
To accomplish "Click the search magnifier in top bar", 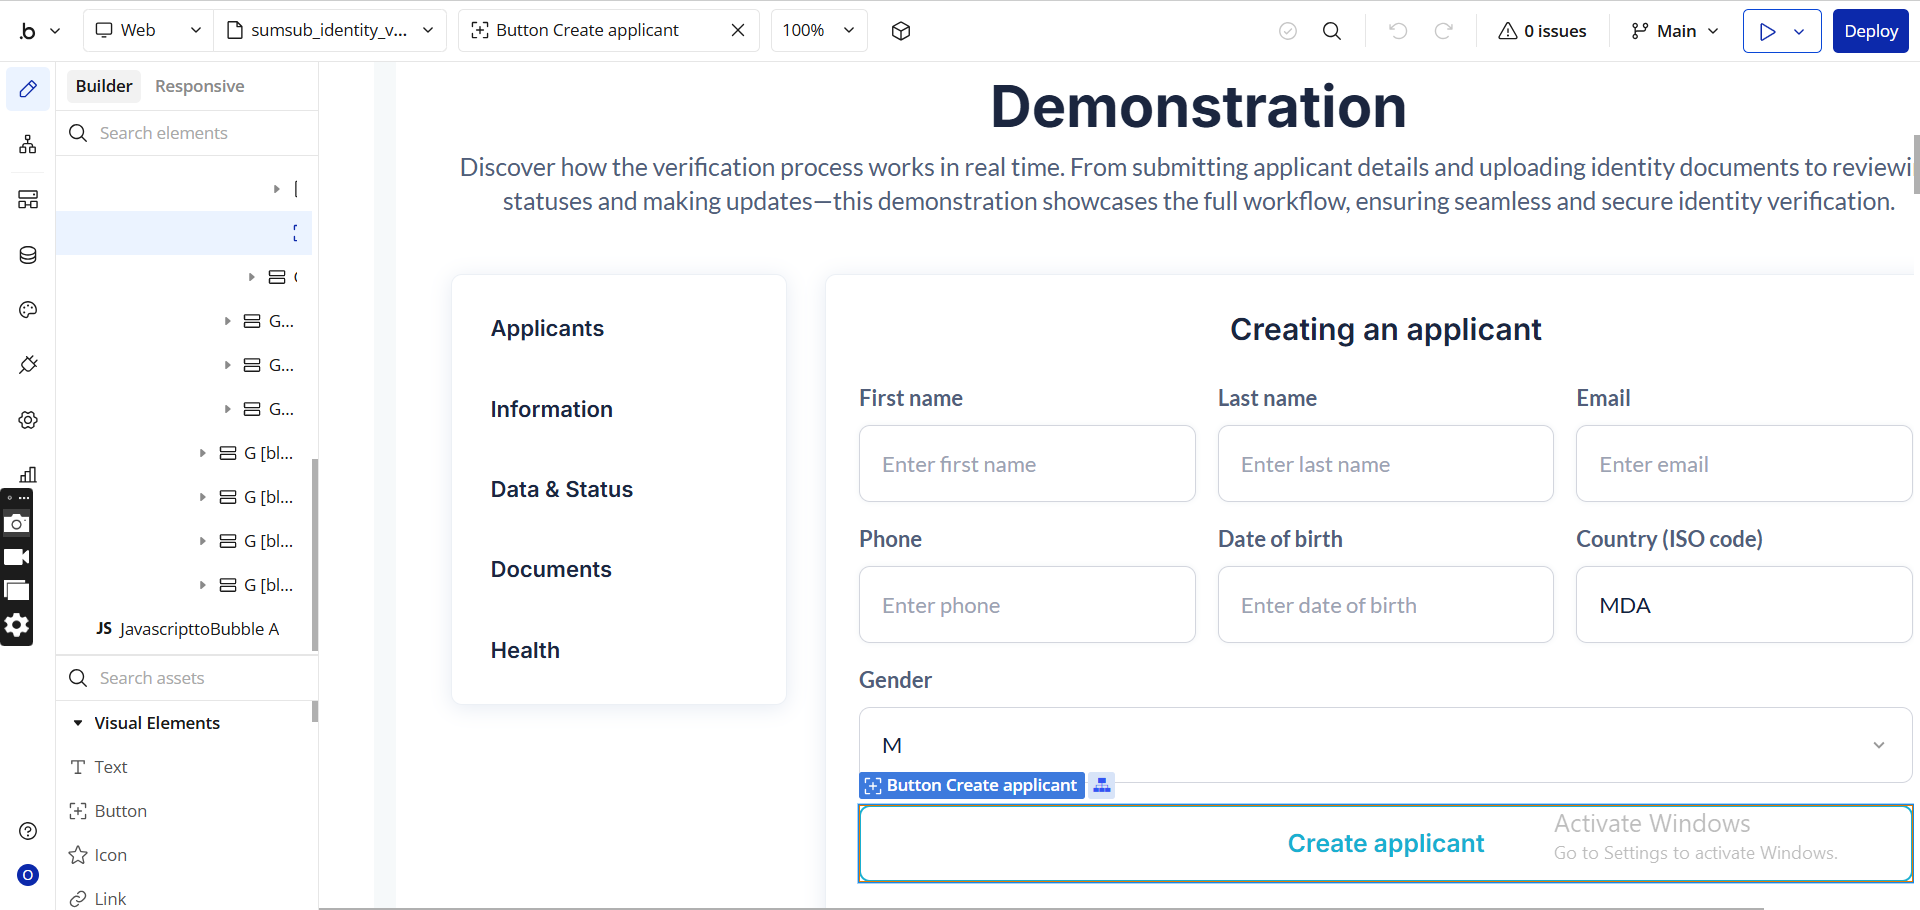I will (1331, 31).
